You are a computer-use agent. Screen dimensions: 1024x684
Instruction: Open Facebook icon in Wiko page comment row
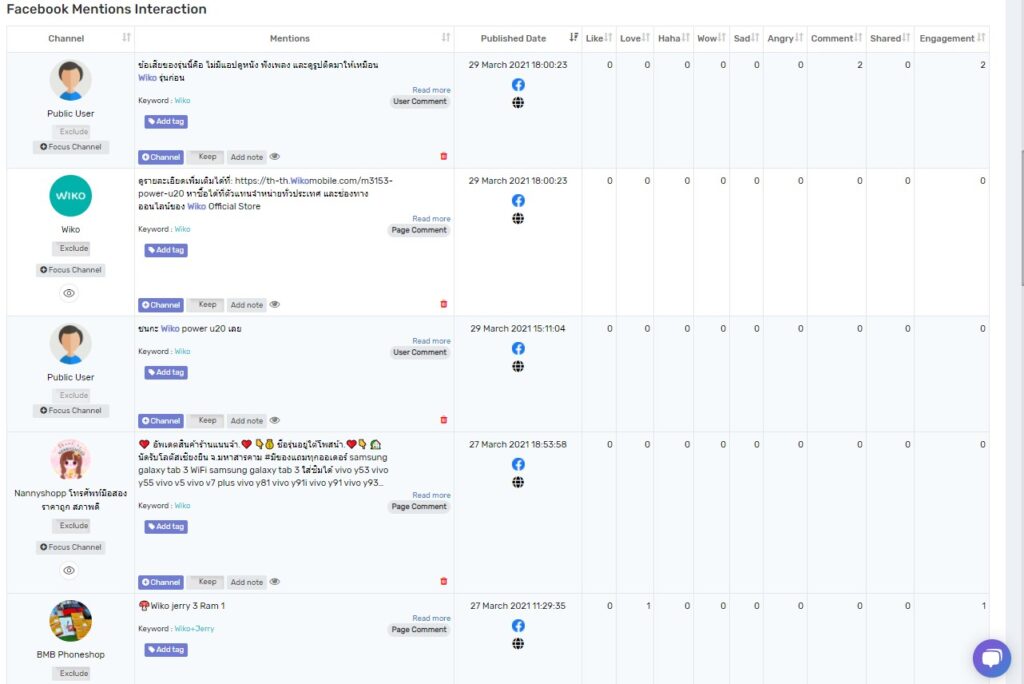click(518, 201)
